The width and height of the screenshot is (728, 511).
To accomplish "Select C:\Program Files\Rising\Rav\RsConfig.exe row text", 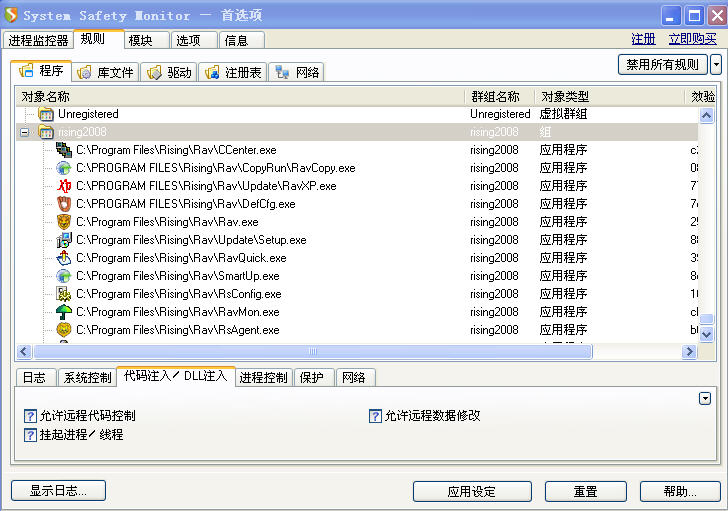I will [179, 294].
